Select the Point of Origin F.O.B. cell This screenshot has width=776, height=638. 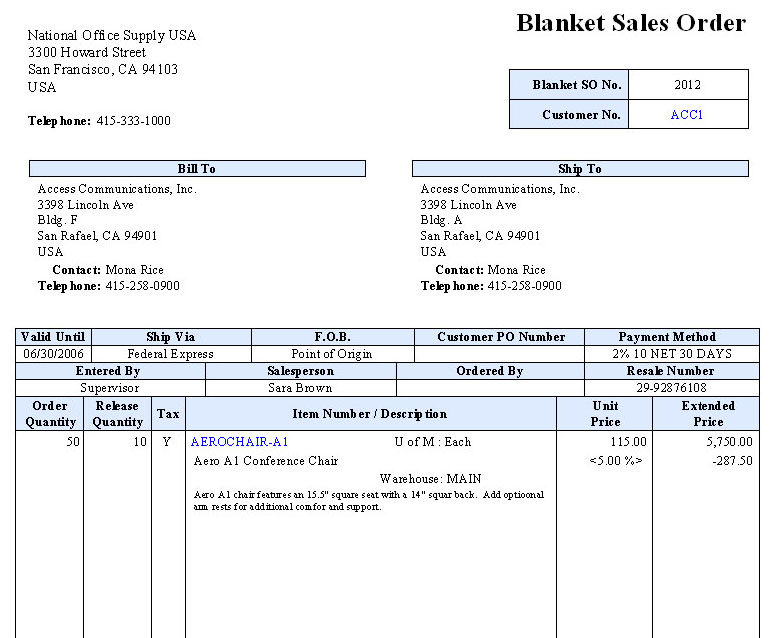(x=332, y=354)
